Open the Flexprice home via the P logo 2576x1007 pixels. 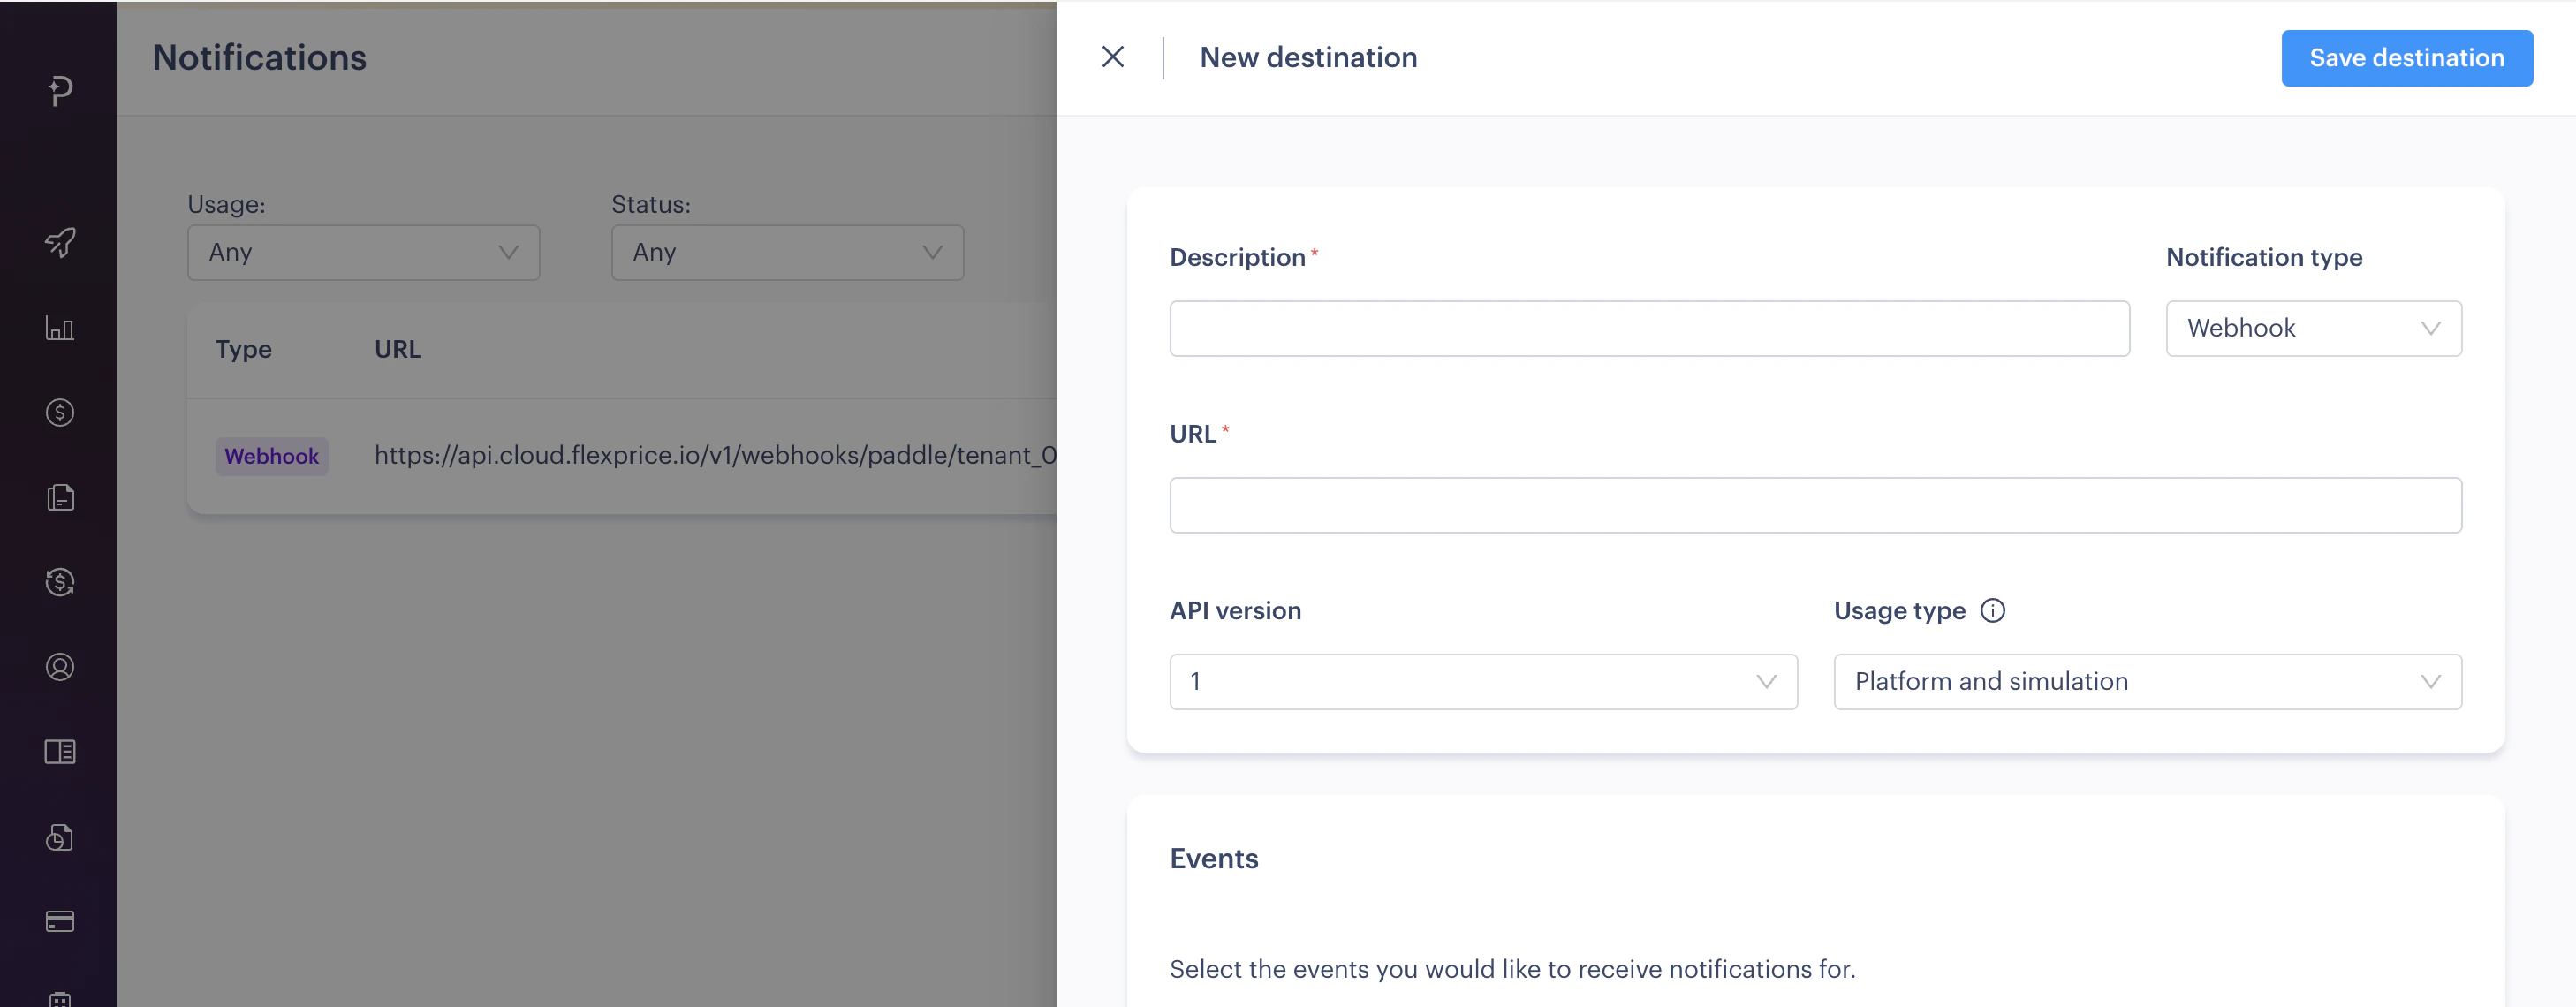[x=59, y=90]
